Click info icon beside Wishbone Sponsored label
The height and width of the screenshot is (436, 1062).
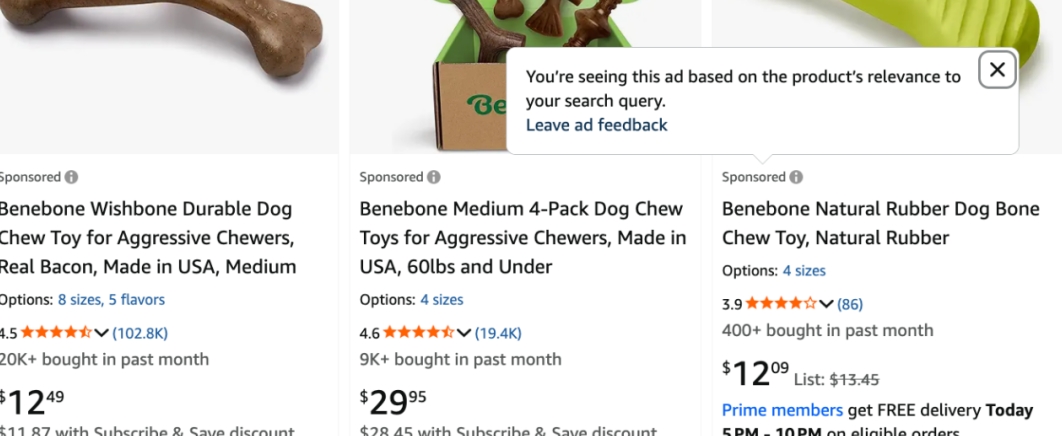tap(71, 177)
